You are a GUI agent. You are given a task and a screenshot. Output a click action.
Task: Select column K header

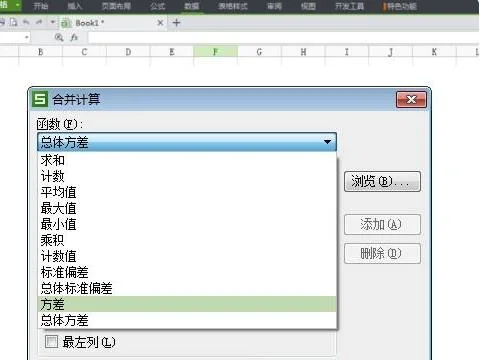pyautogui.click(x=434, y=52)
